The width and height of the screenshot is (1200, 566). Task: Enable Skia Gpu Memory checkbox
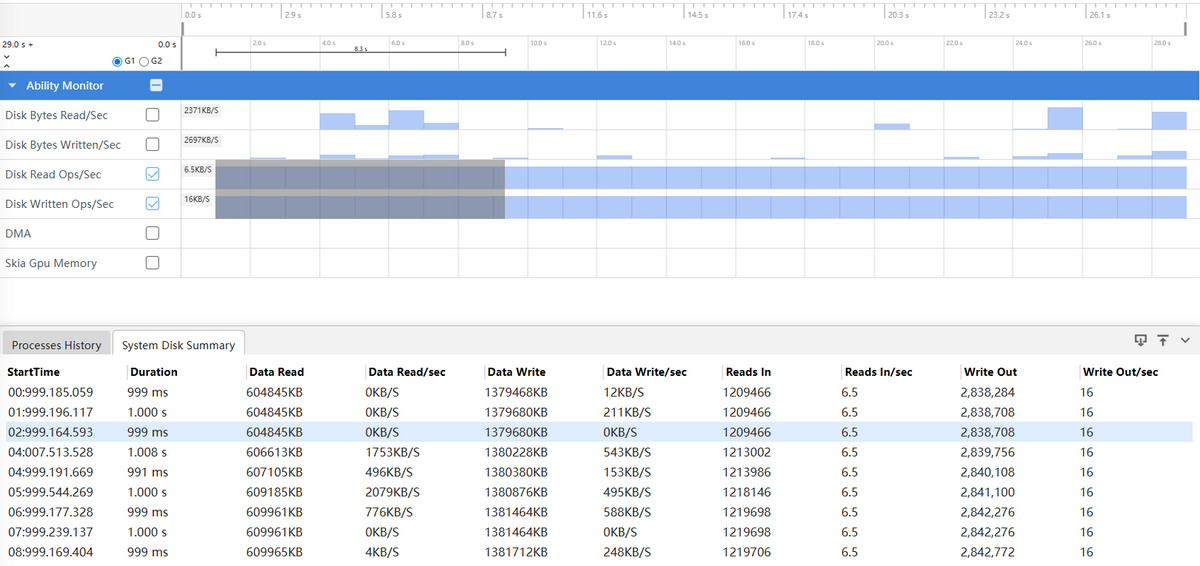pyautogui.click(x=152, y=263)
